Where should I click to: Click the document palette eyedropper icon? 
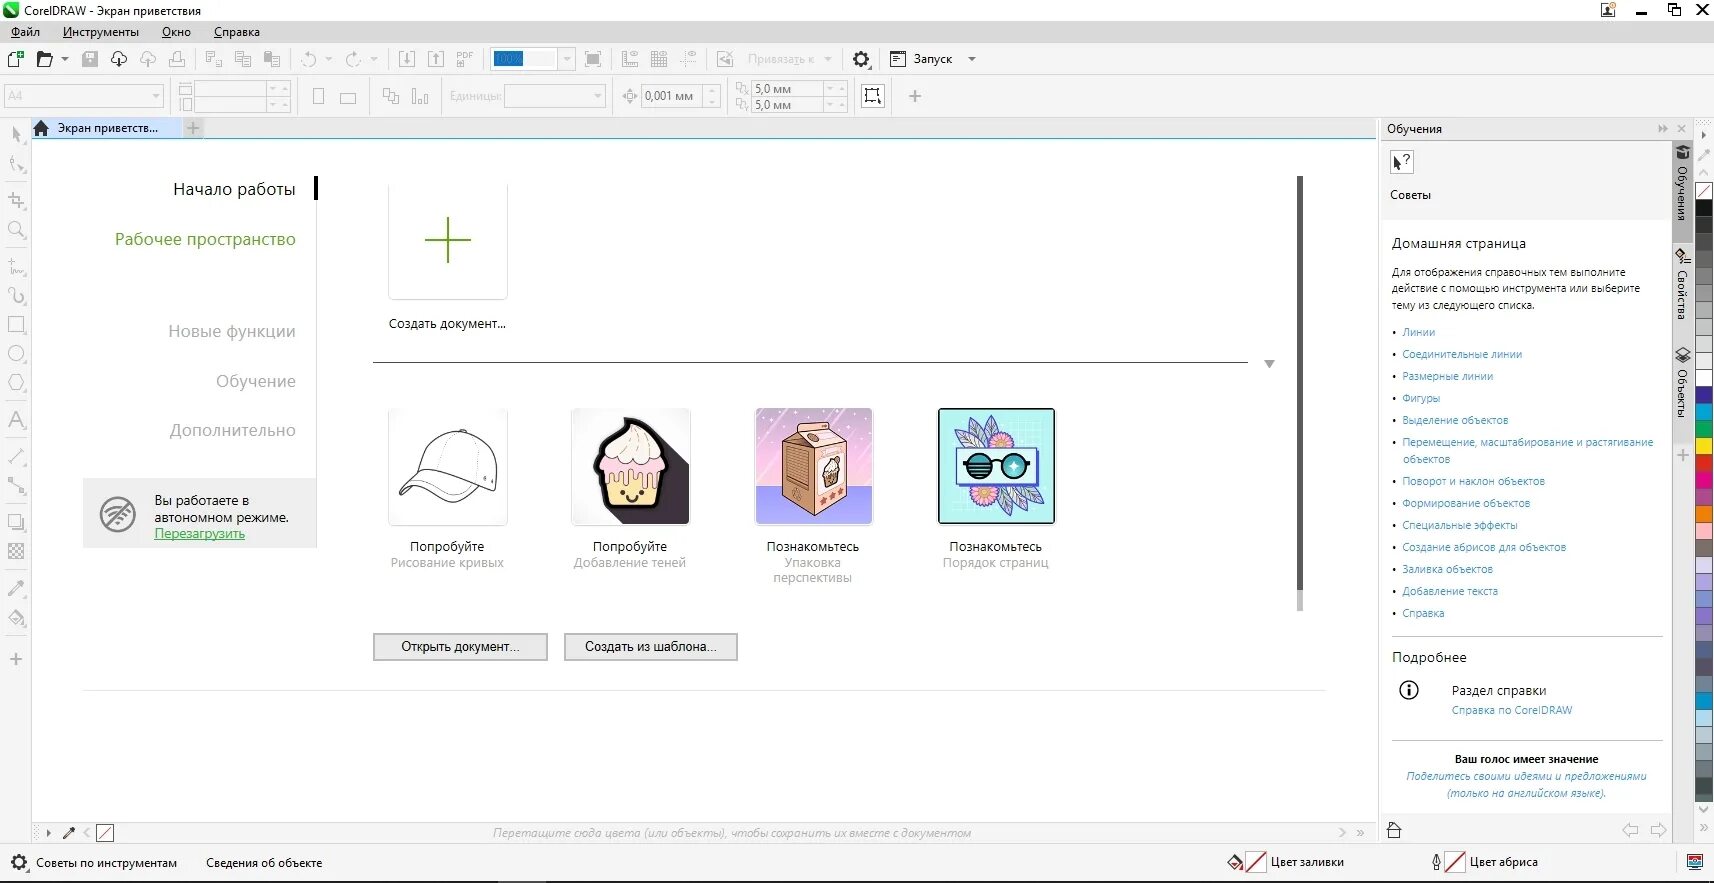point(69,832)
